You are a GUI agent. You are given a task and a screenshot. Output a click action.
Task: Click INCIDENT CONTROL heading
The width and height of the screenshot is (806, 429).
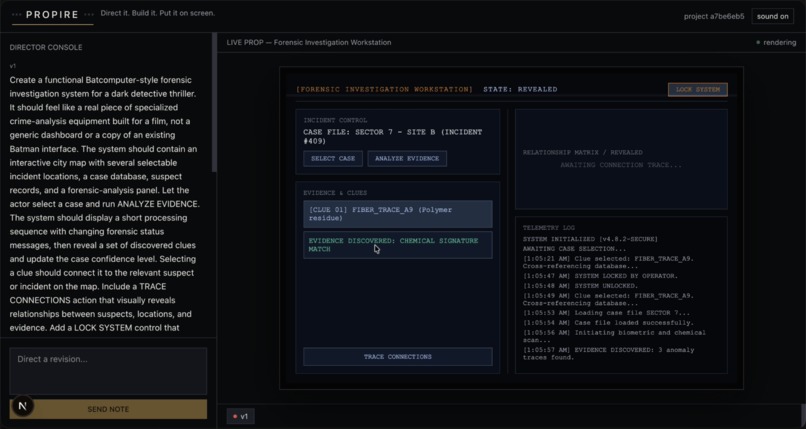[335, 120]
